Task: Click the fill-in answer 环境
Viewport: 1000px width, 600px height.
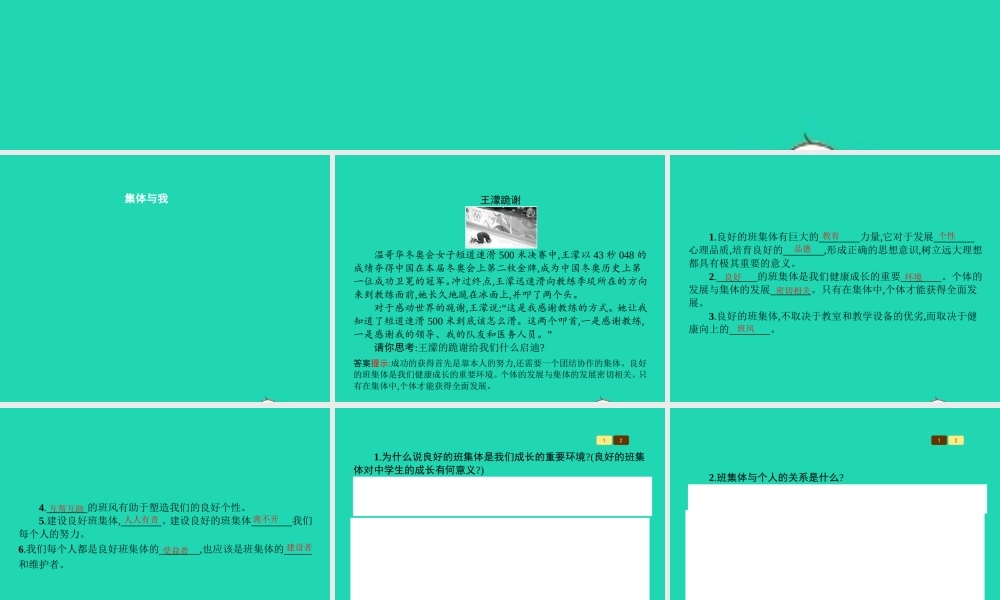Action: [x=913, y=277]
